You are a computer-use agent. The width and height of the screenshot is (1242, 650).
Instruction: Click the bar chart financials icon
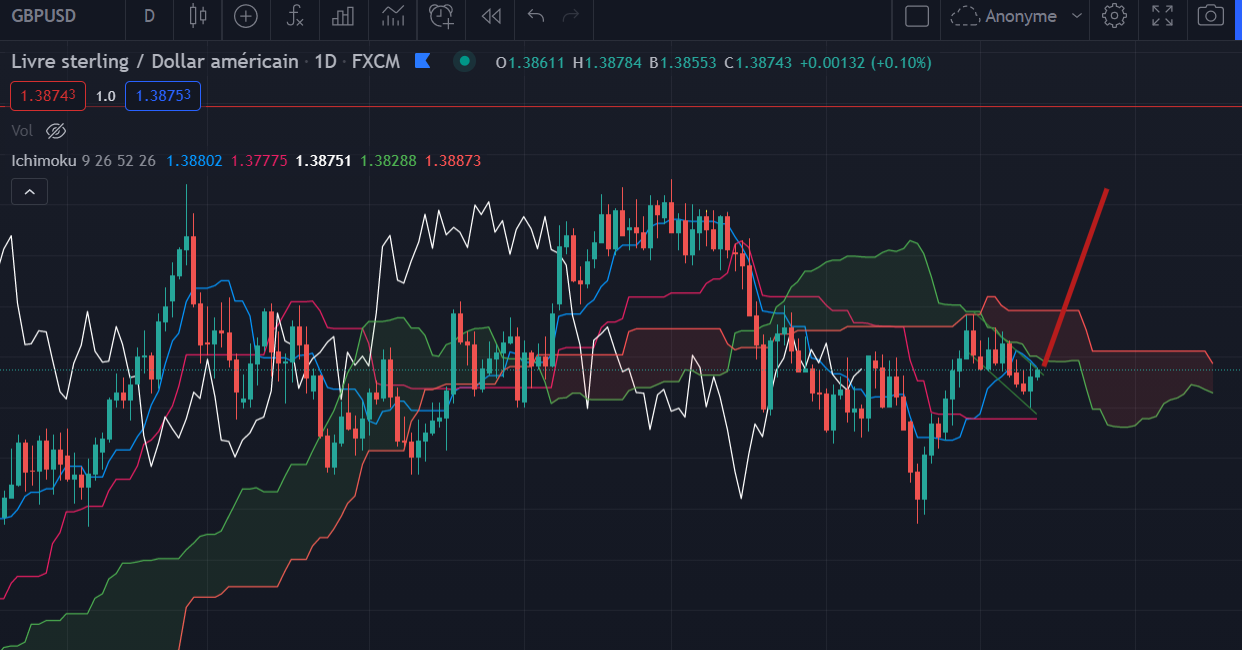point(343,16)
